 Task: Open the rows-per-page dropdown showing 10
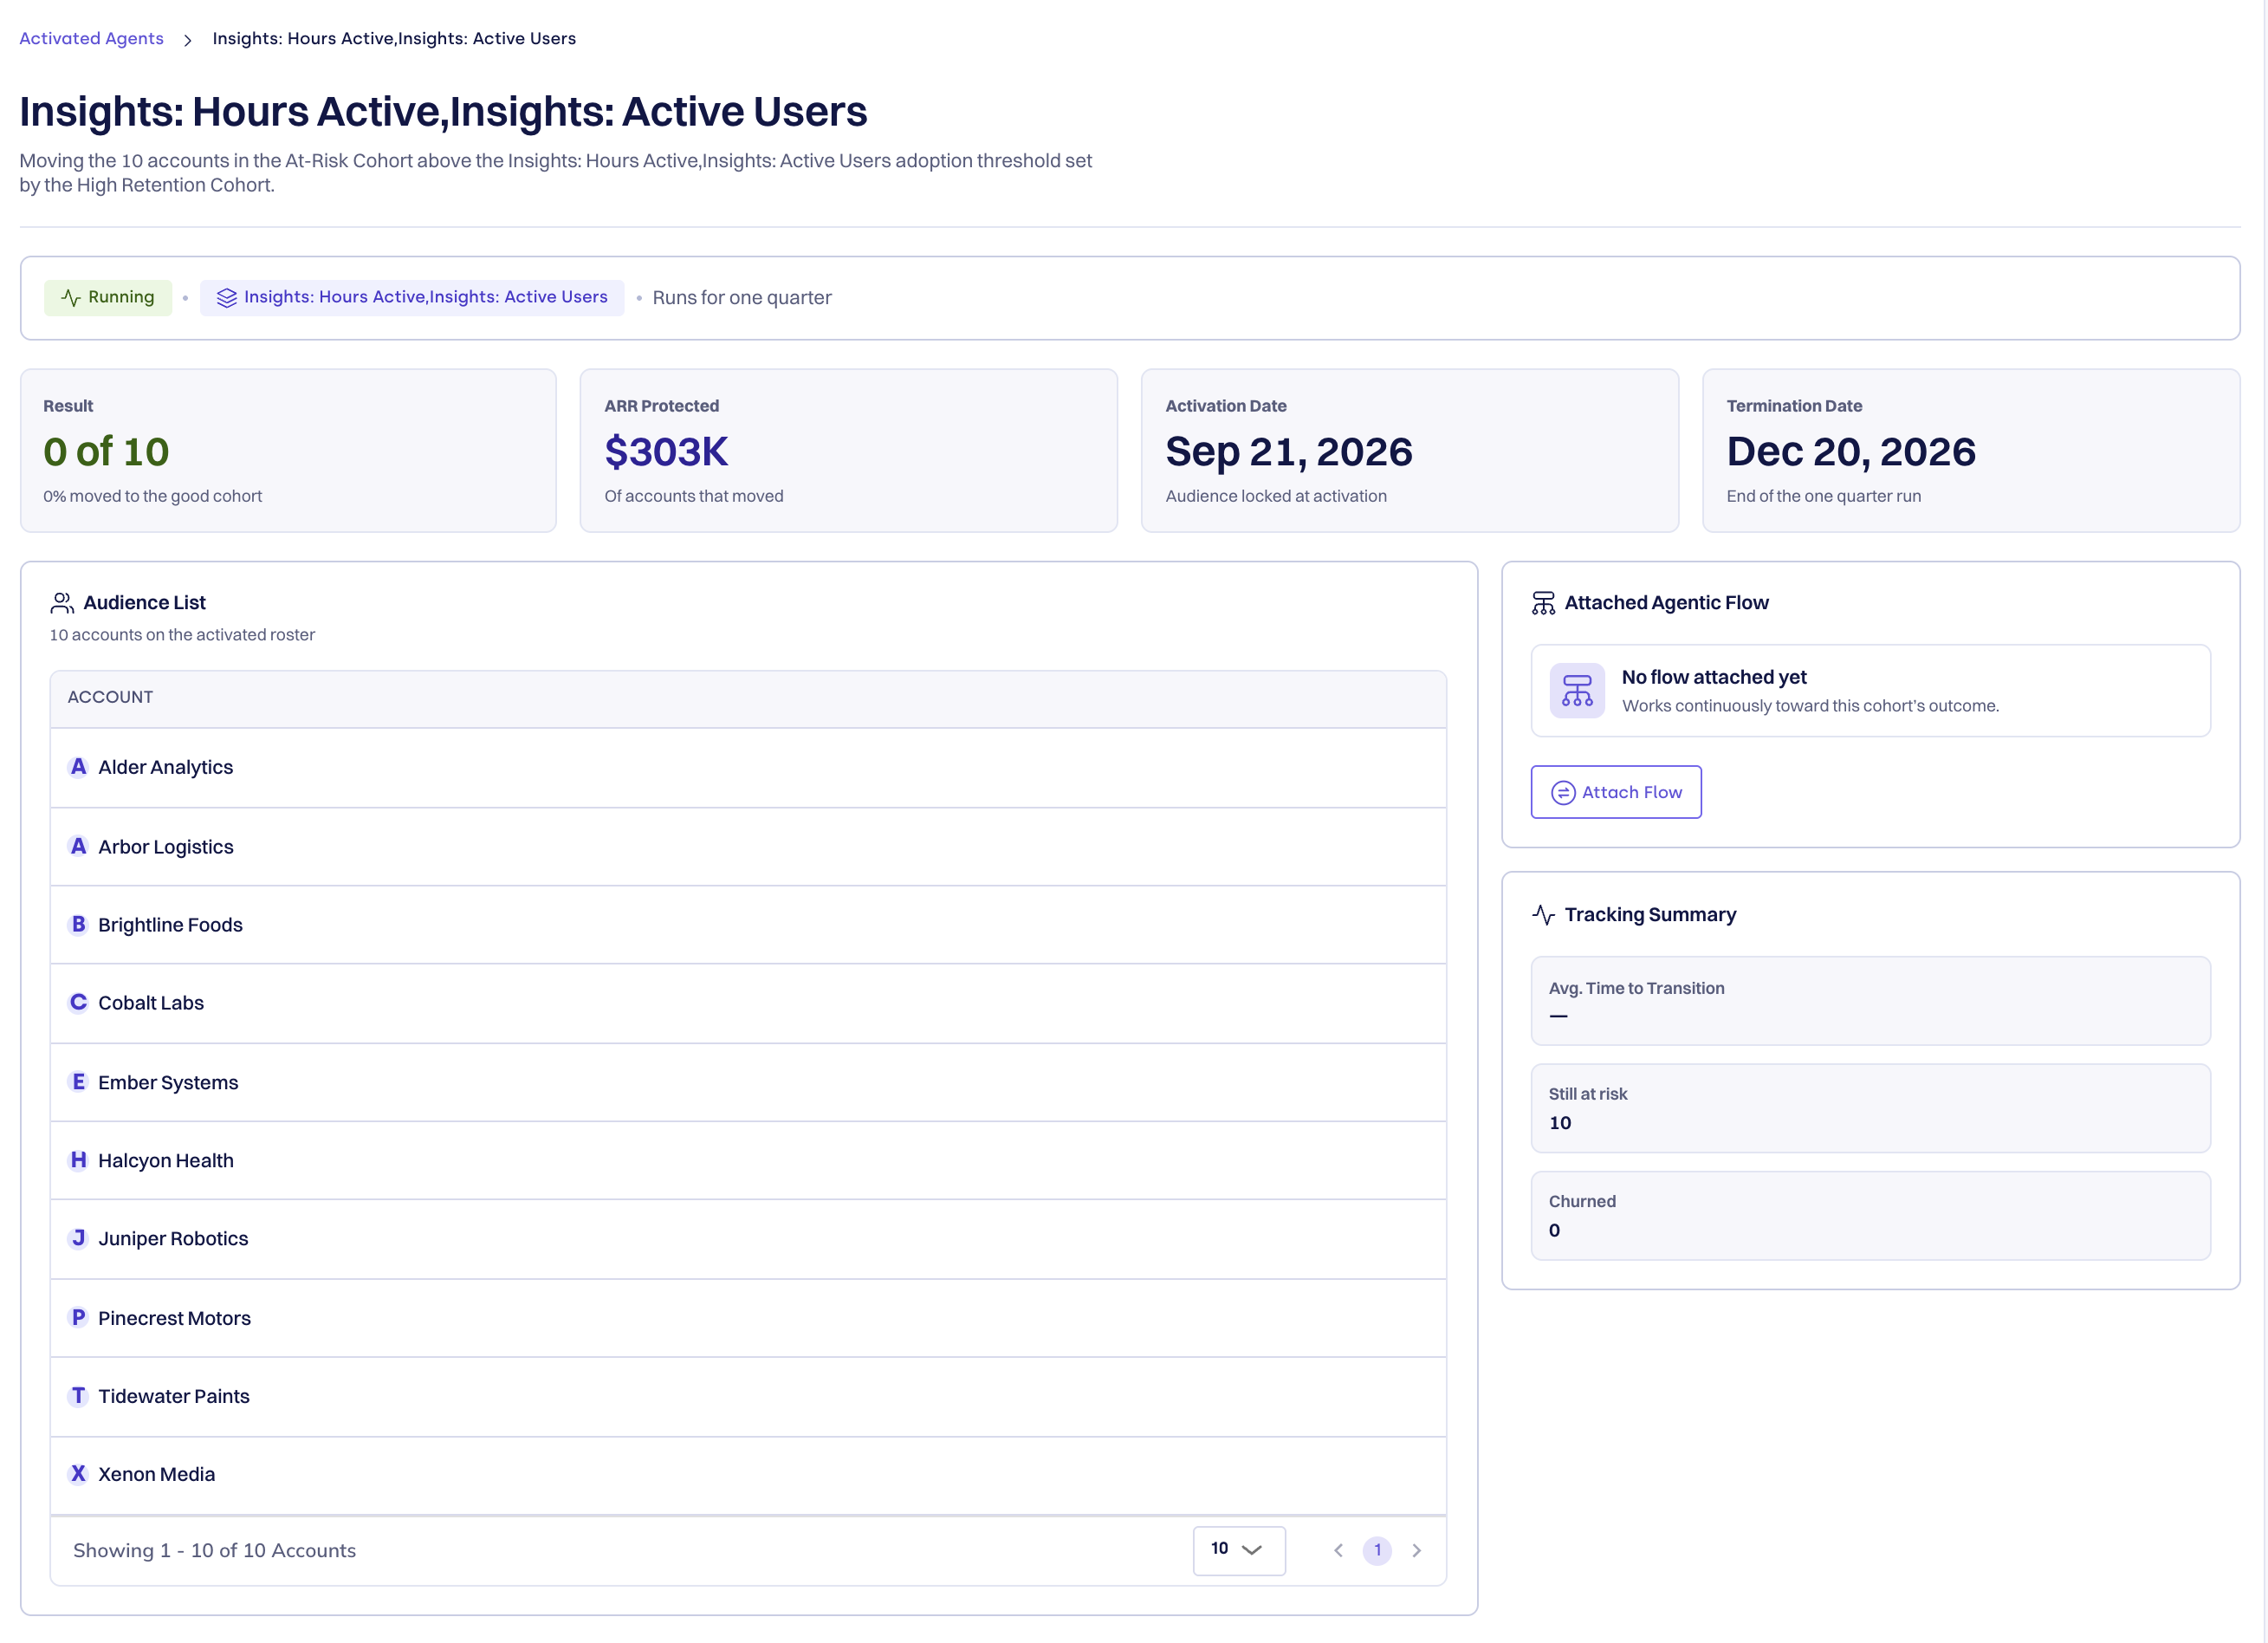[x=1238, y=1550]
